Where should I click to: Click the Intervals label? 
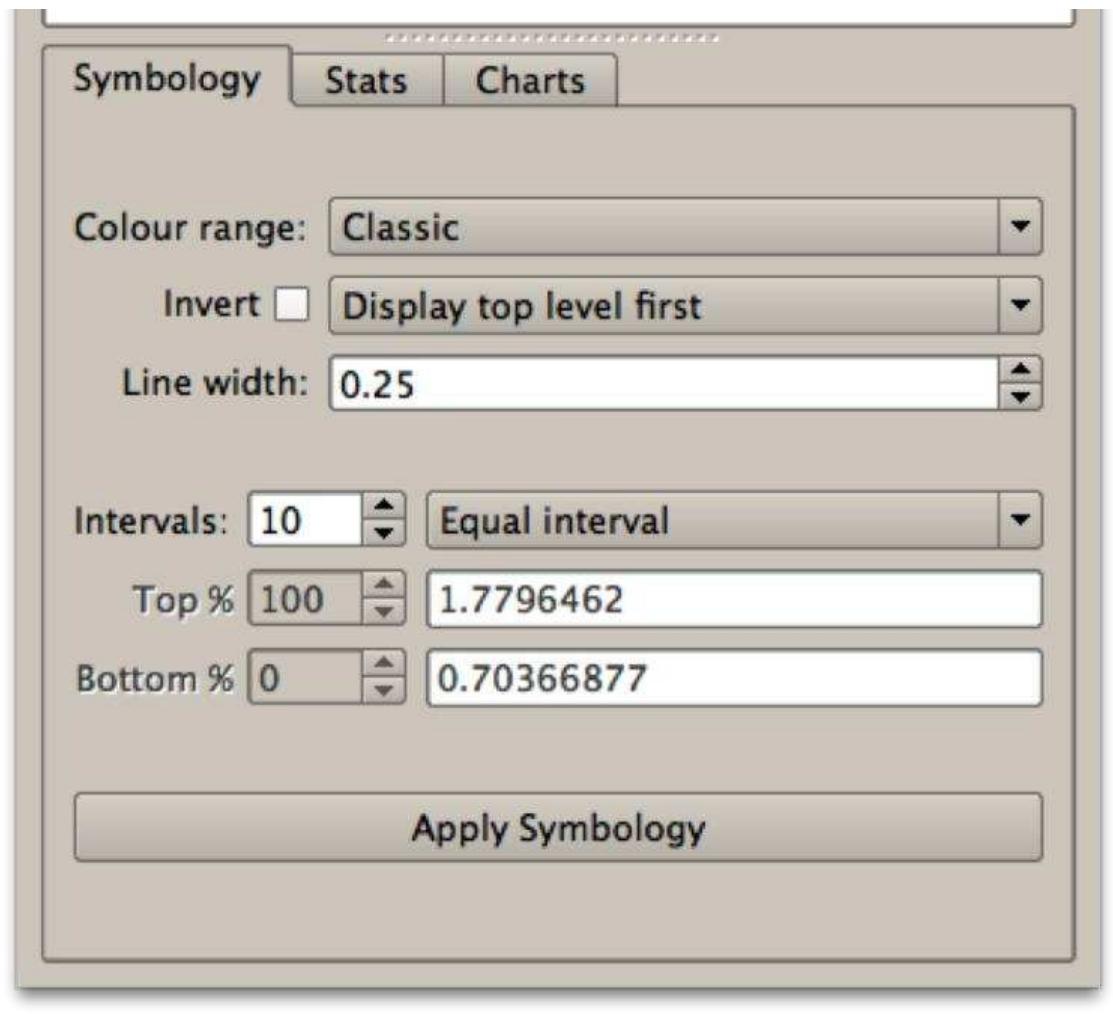tap(150, 521)
